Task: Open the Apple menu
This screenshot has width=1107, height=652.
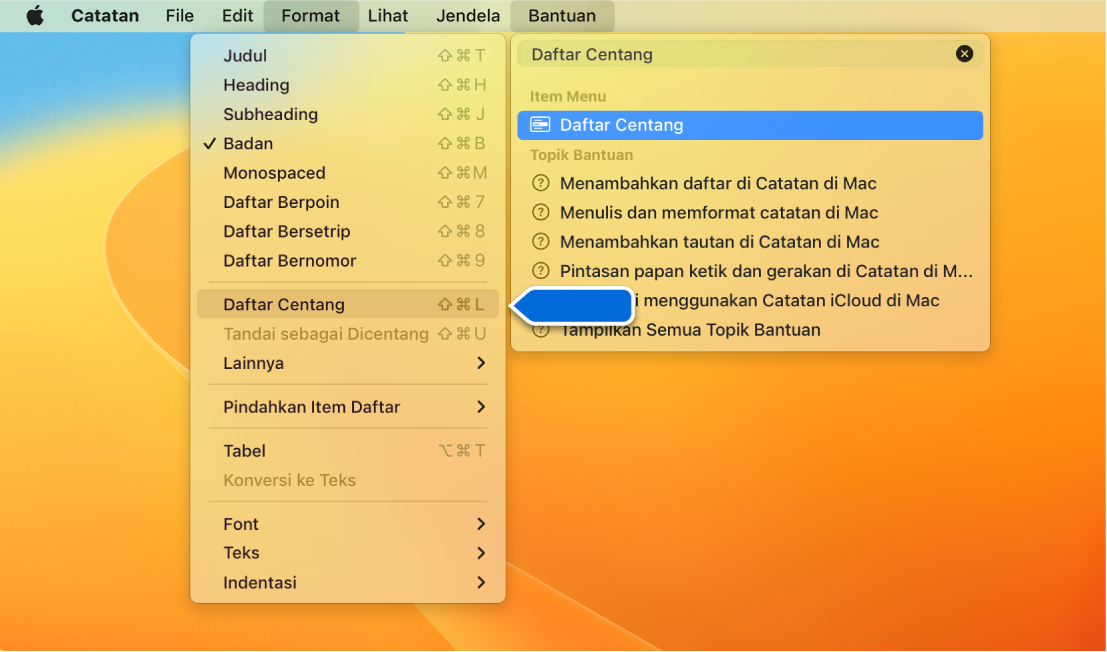Action: (x=35, y=16)
